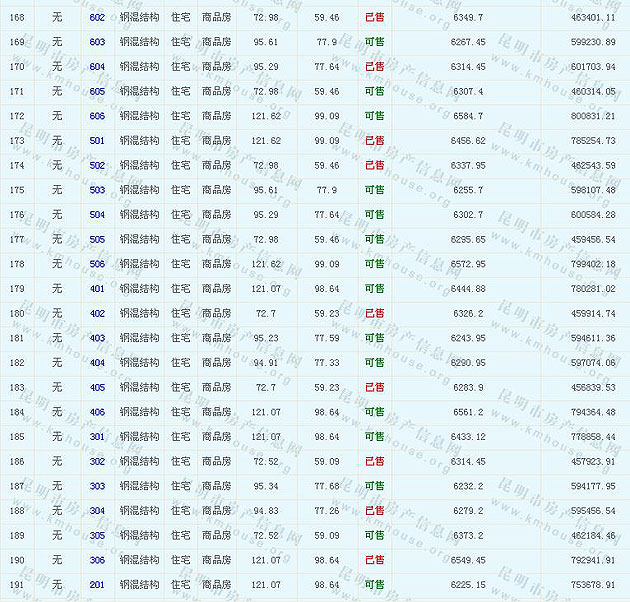Image resolution: width=630 pixels, height=602 pixels.
Task: Select 已售 status for room 402
Action: point(374,314)
